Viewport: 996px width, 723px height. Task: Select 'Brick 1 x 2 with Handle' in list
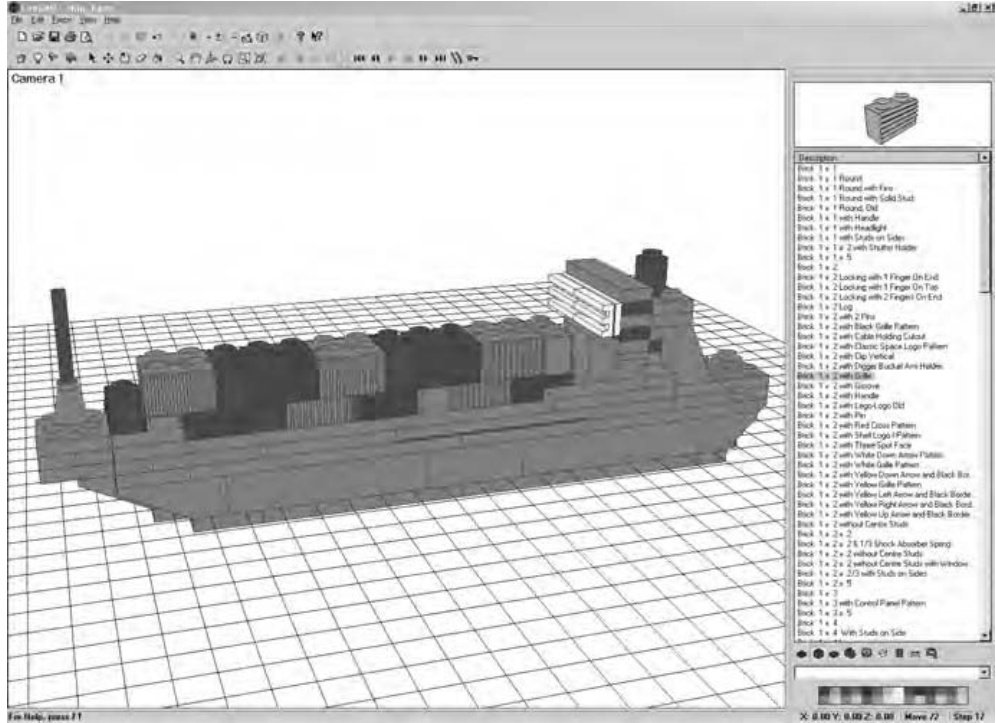tap(833, 396)
